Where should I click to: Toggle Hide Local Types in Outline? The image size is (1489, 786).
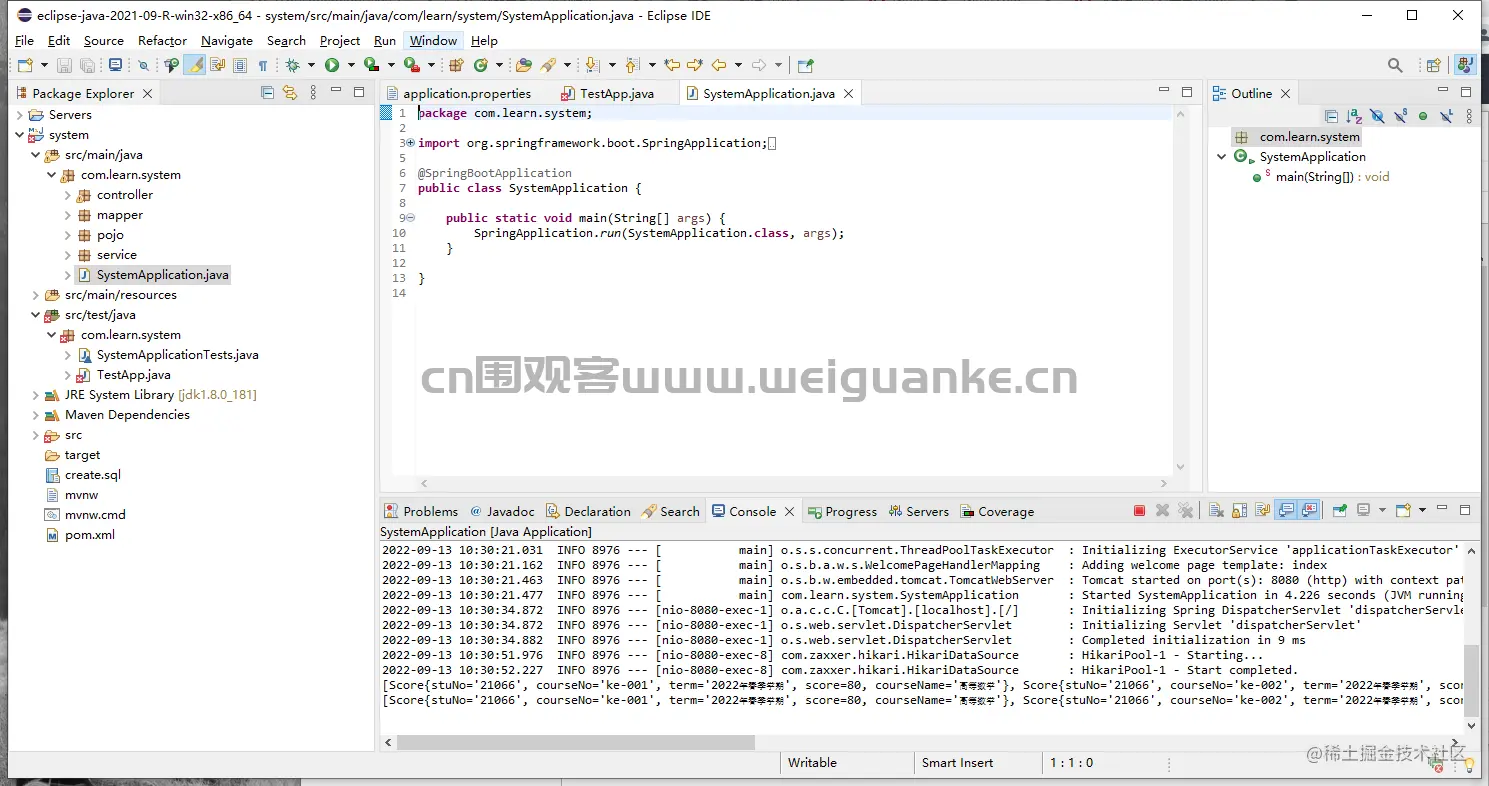(x=1446, y=116)
